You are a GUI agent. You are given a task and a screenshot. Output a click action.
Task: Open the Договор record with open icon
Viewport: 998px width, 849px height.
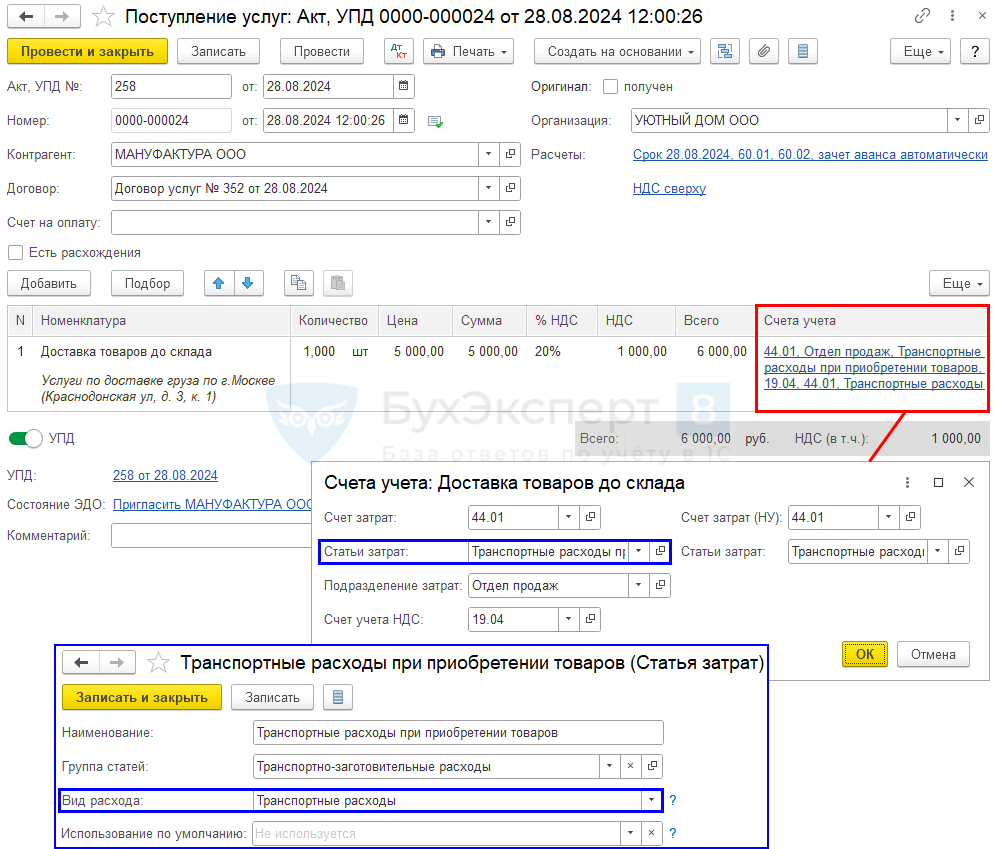pos(510,188)
